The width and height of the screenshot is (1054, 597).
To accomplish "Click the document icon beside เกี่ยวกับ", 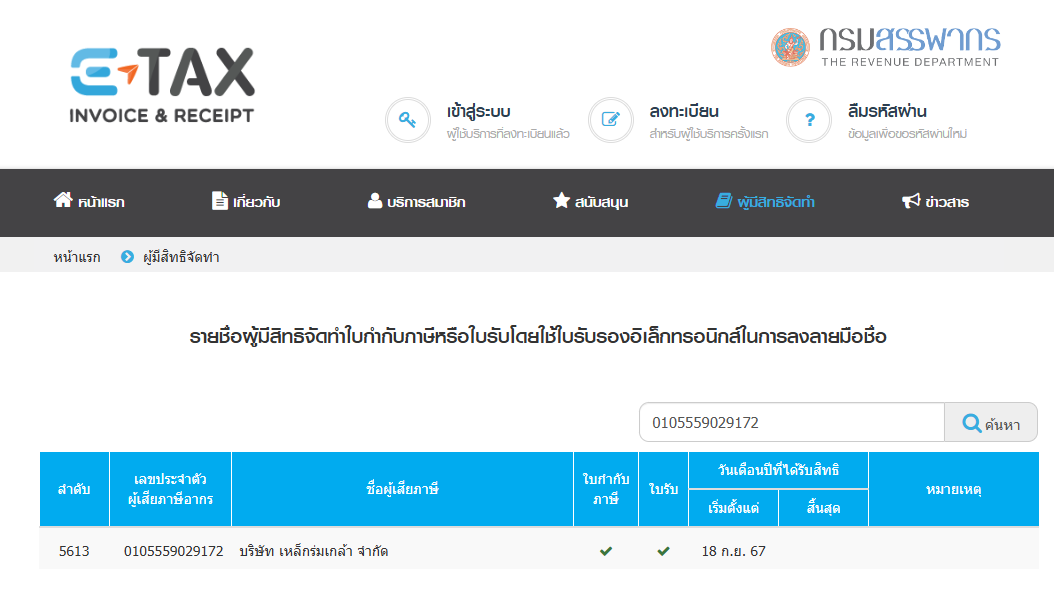I will click(220, 201).
